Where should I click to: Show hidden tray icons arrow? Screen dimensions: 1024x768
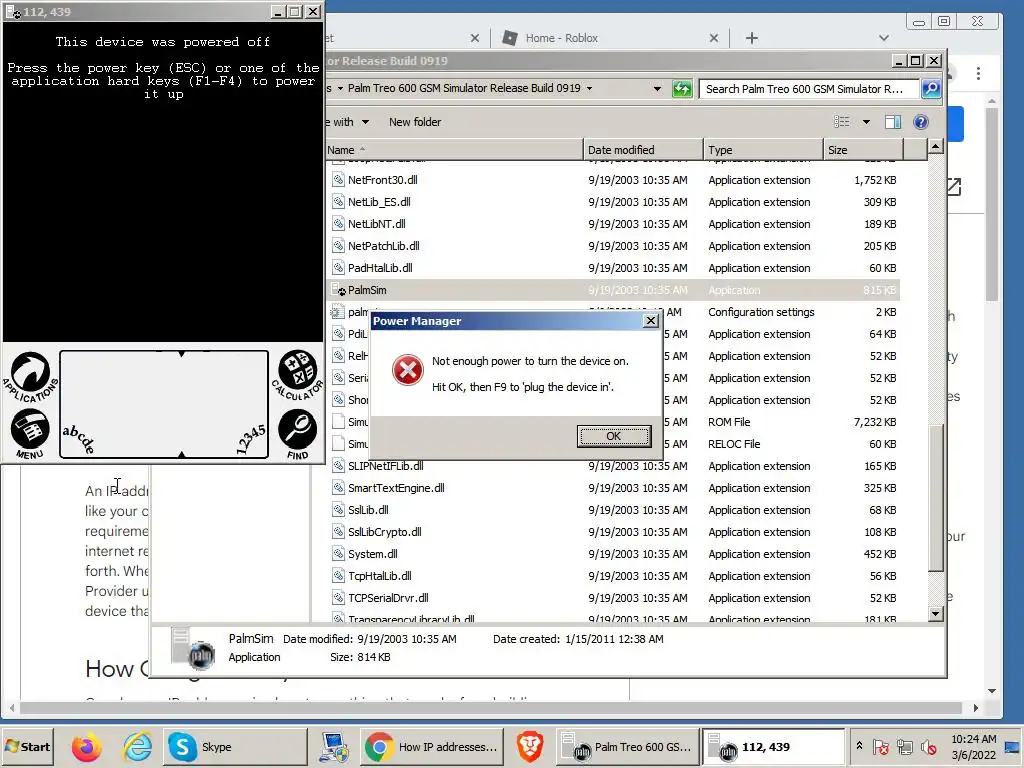coord(859,745)
